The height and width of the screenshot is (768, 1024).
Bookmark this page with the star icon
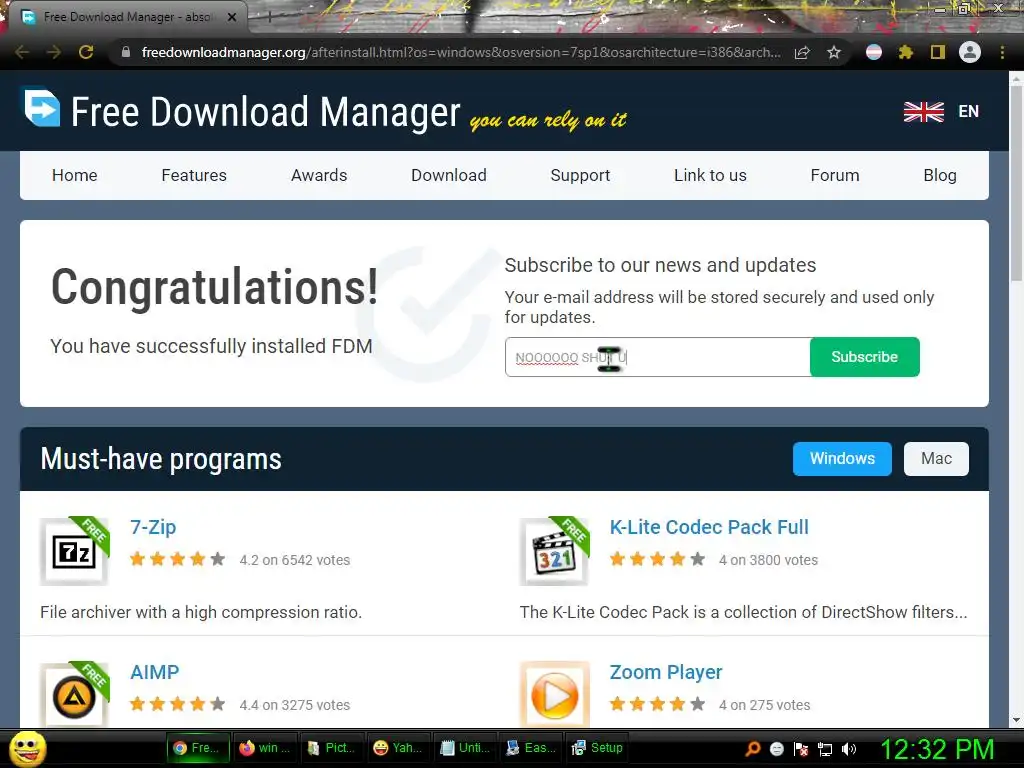(834, 52)
